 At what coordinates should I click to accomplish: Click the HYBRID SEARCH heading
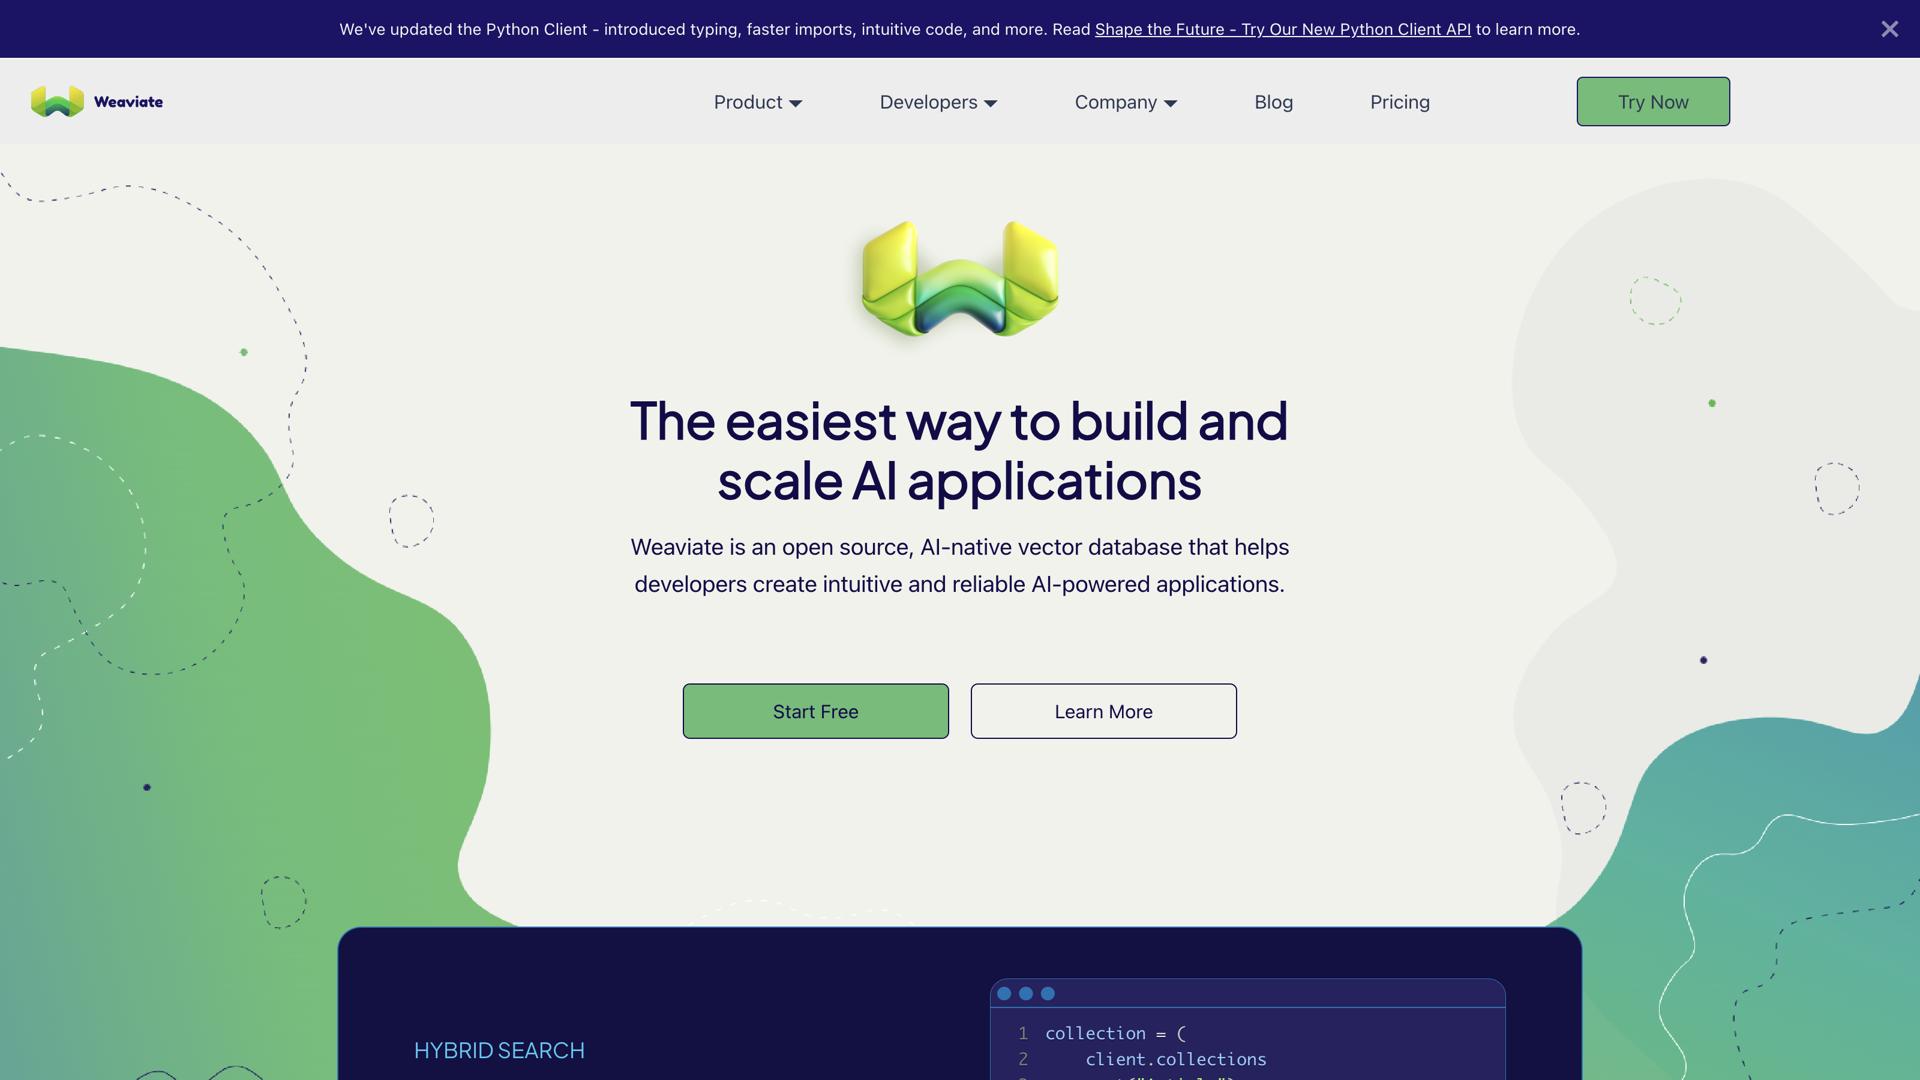pyautogui.click(x=499, y=1050)
